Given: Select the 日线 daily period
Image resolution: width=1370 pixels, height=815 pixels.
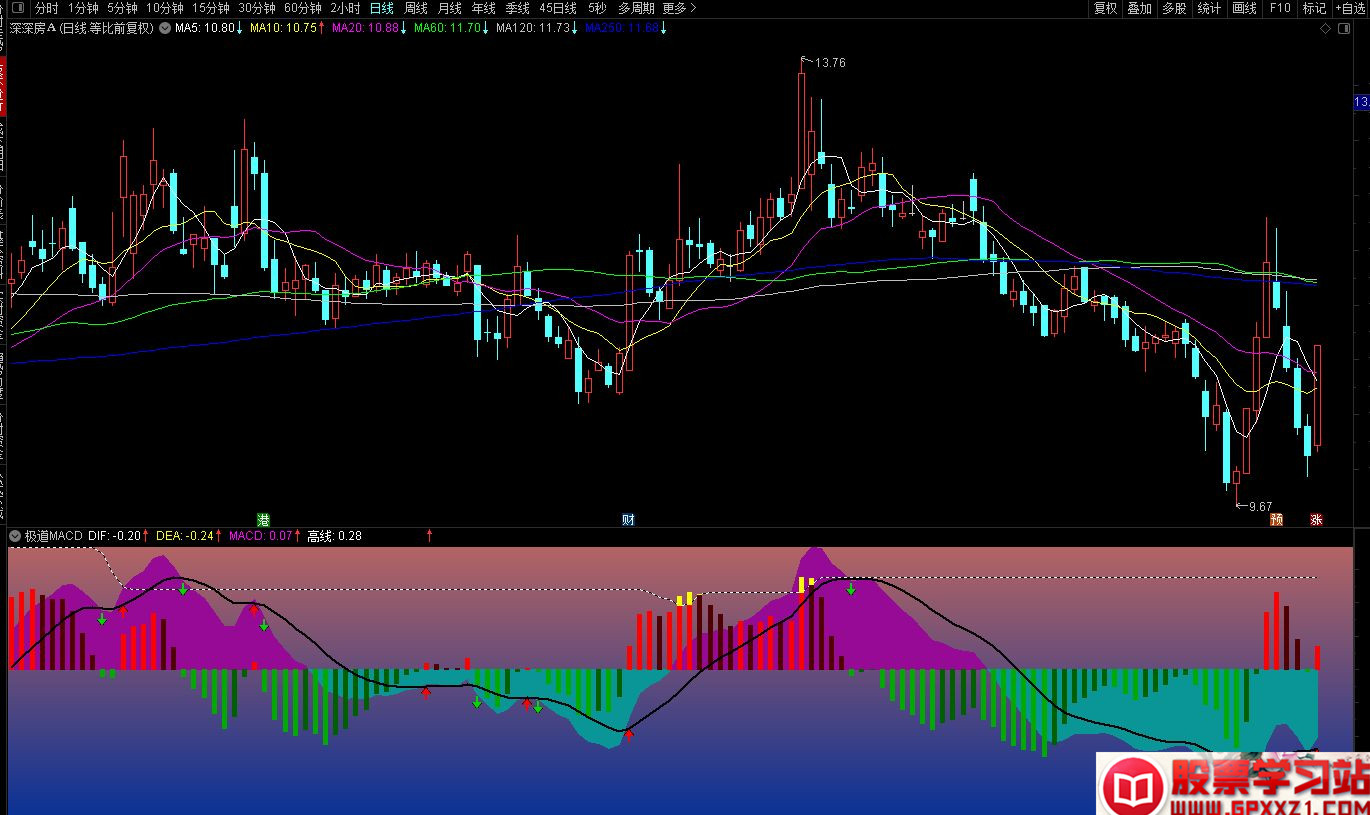Looking at the screenshot, I should click(382, 8).
